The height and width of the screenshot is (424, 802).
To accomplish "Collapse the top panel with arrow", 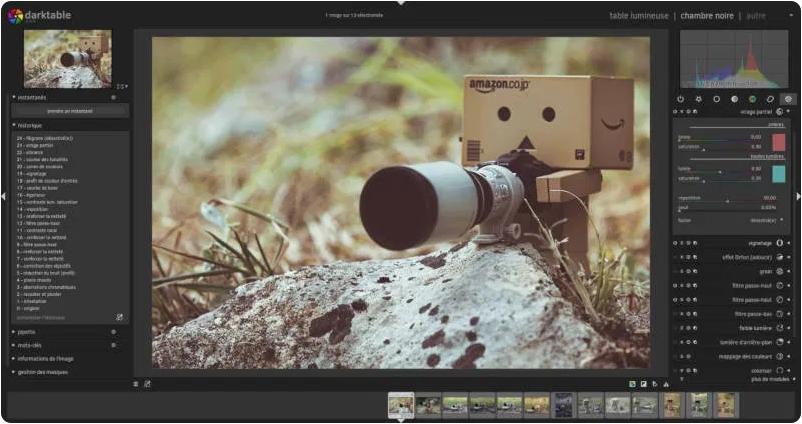I will coord(401,3).
